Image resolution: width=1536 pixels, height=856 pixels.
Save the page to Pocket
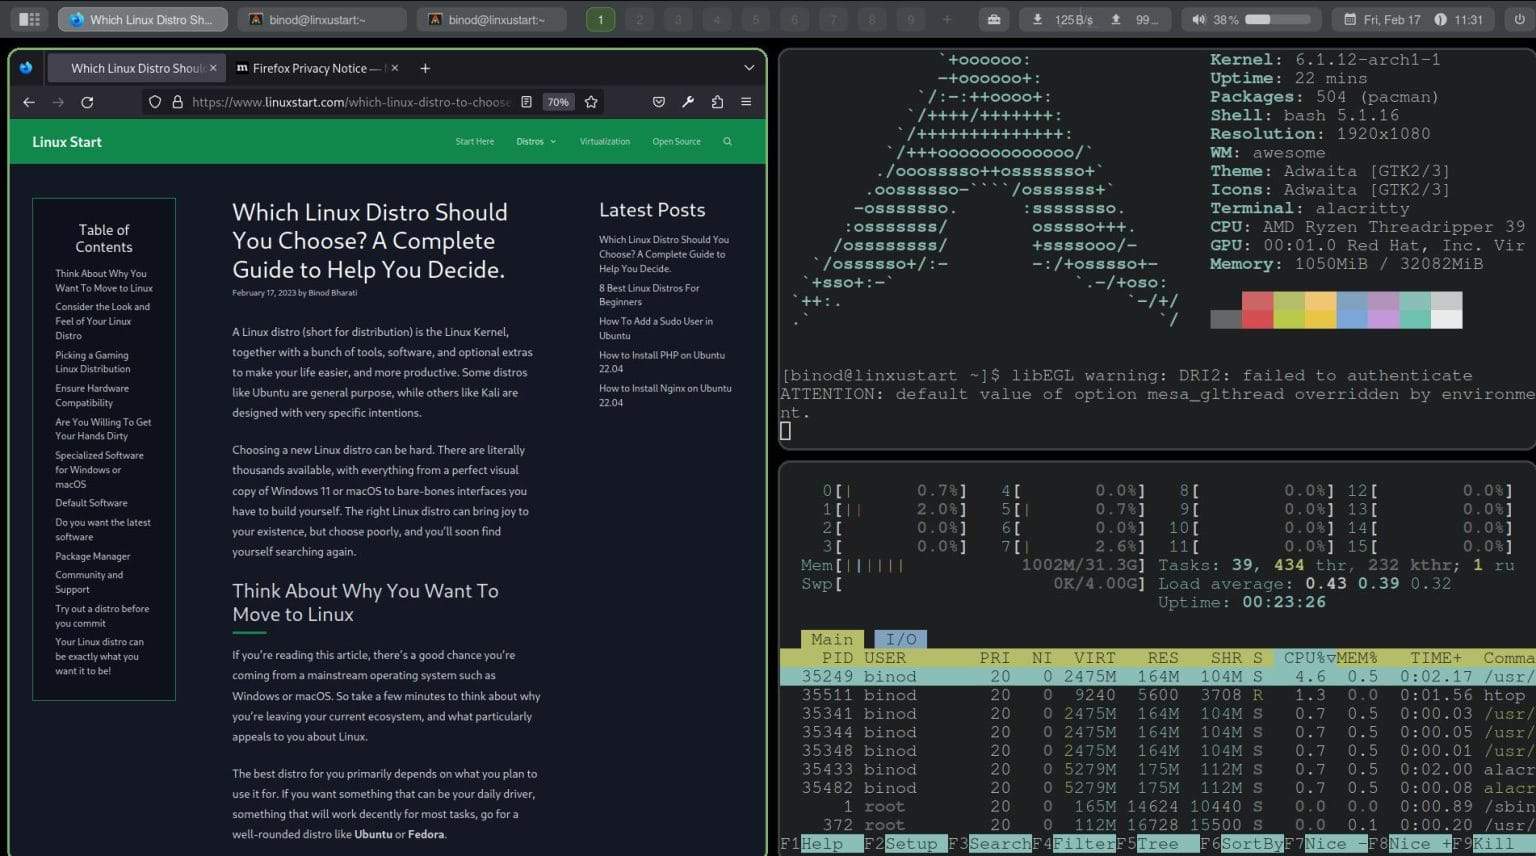point(659,101)
